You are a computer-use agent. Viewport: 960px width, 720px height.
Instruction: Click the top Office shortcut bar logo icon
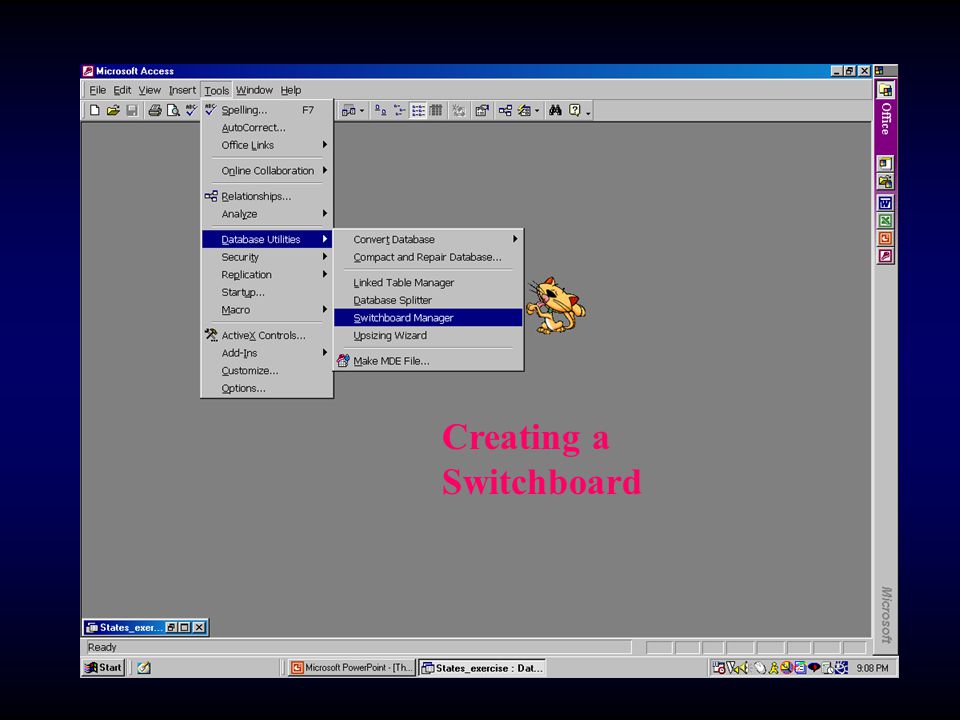[885, 91]
